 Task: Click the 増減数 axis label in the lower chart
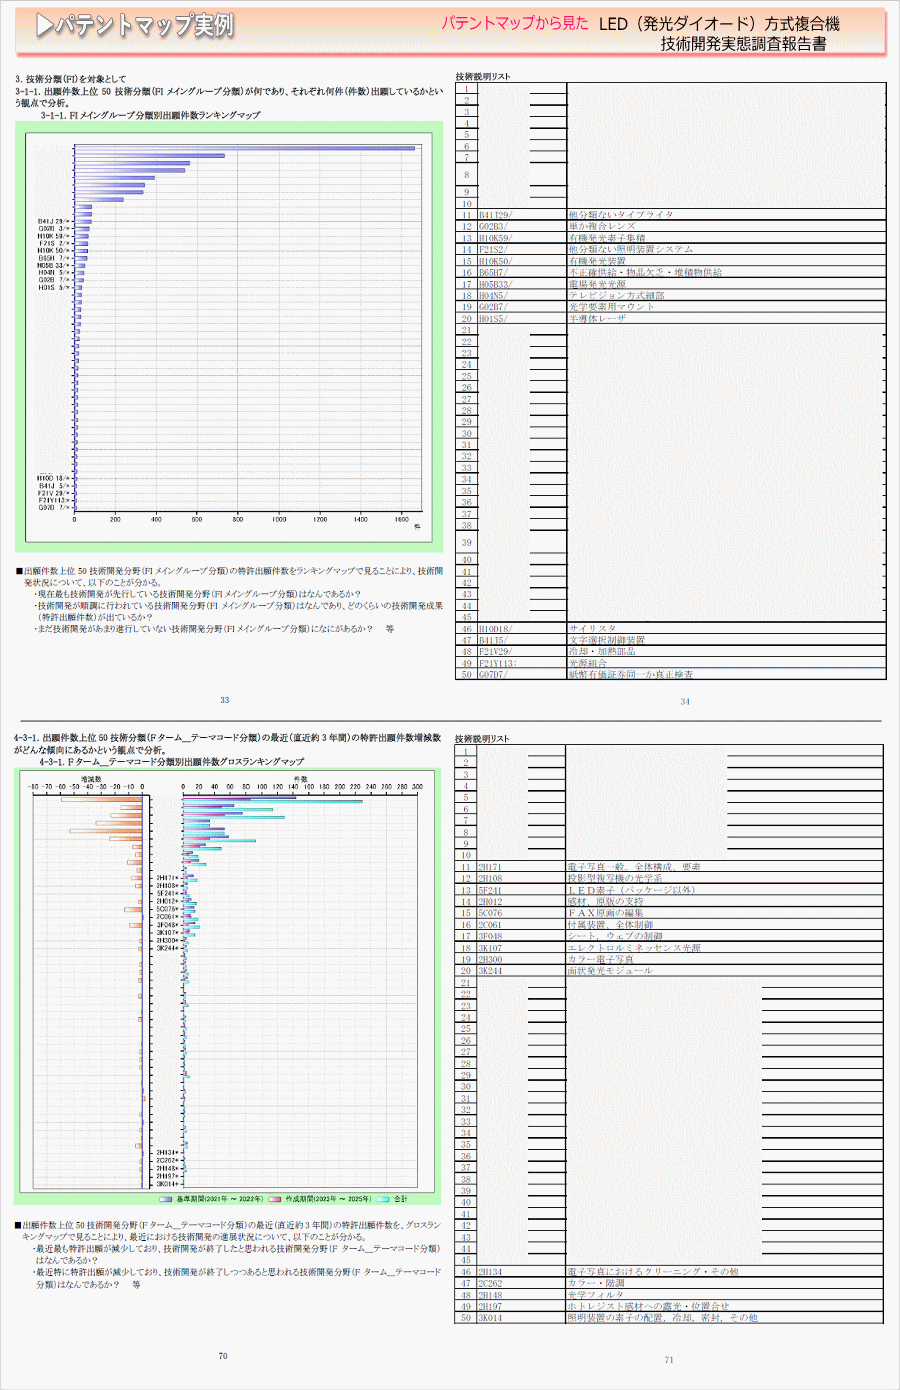(91, 778)
